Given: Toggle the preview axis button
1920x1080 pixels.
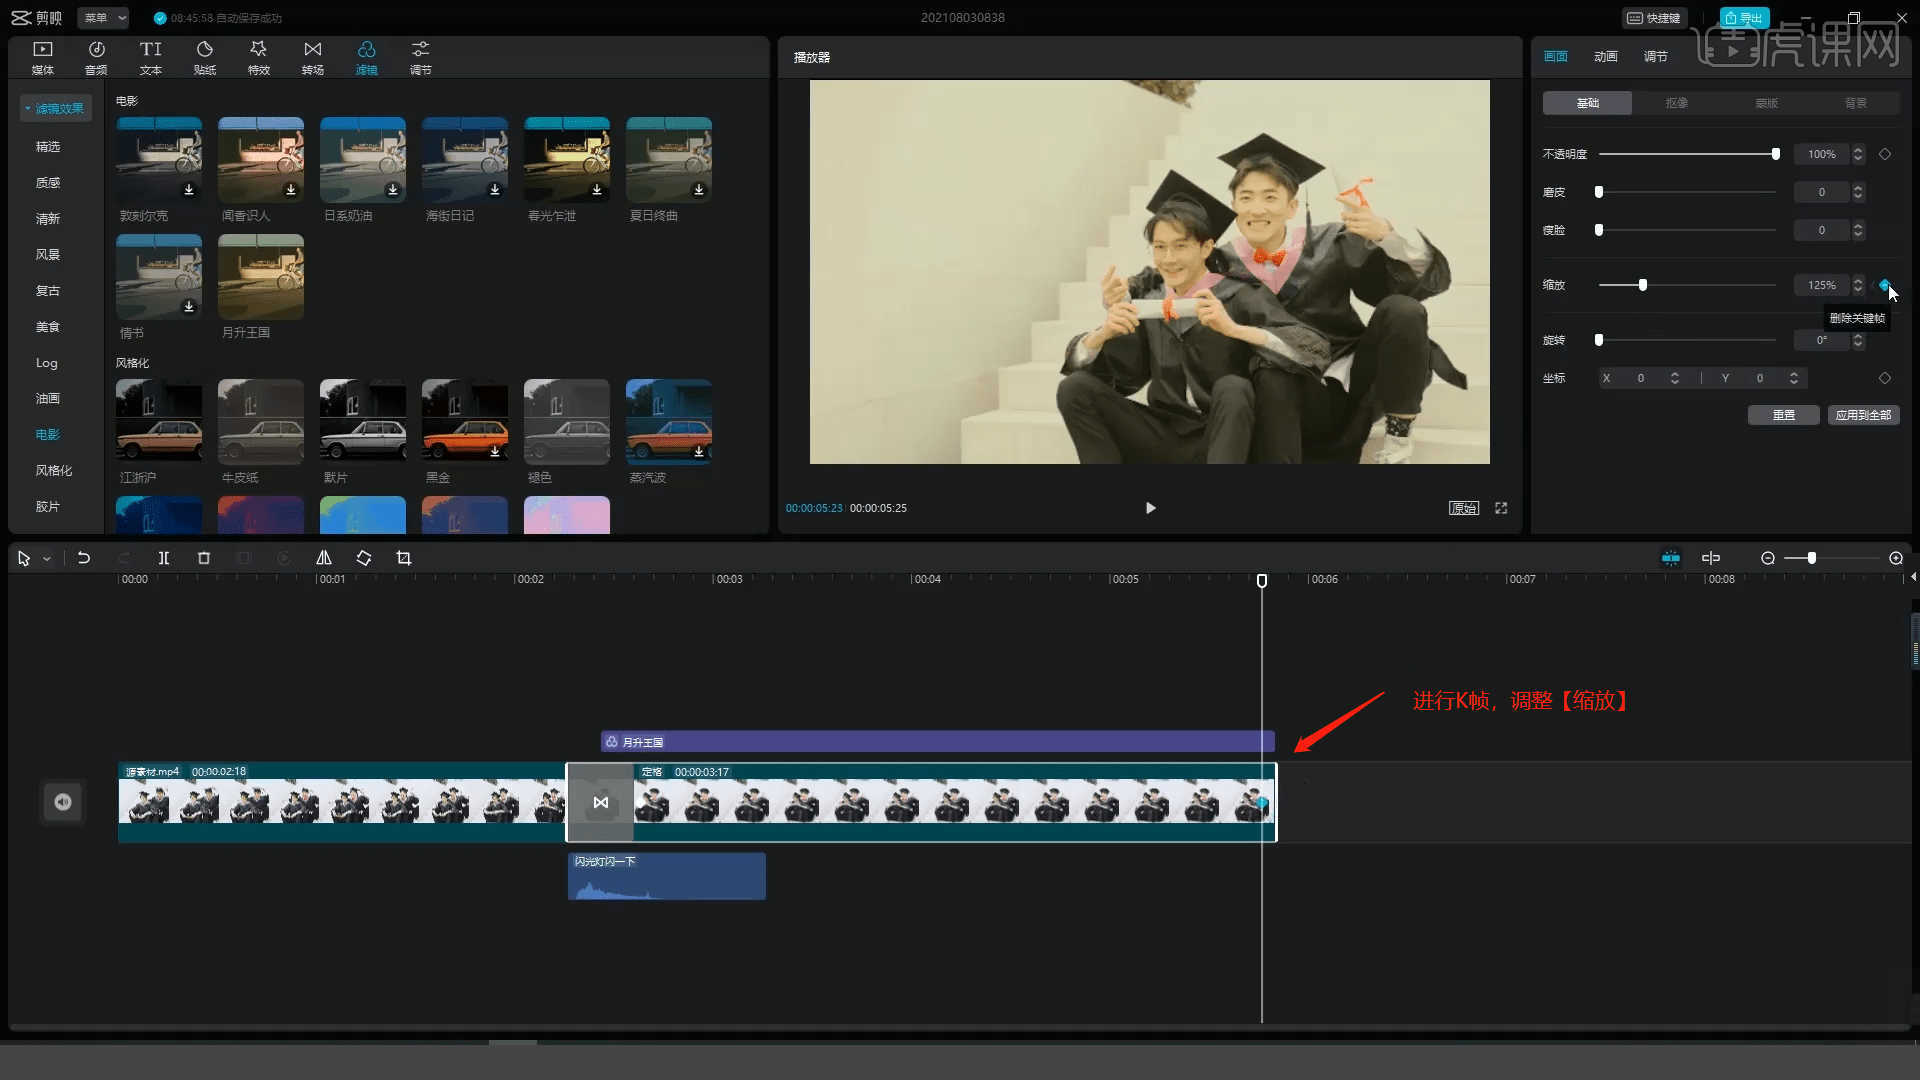Looking at the screenshot, I should [x=1711, y=558].
